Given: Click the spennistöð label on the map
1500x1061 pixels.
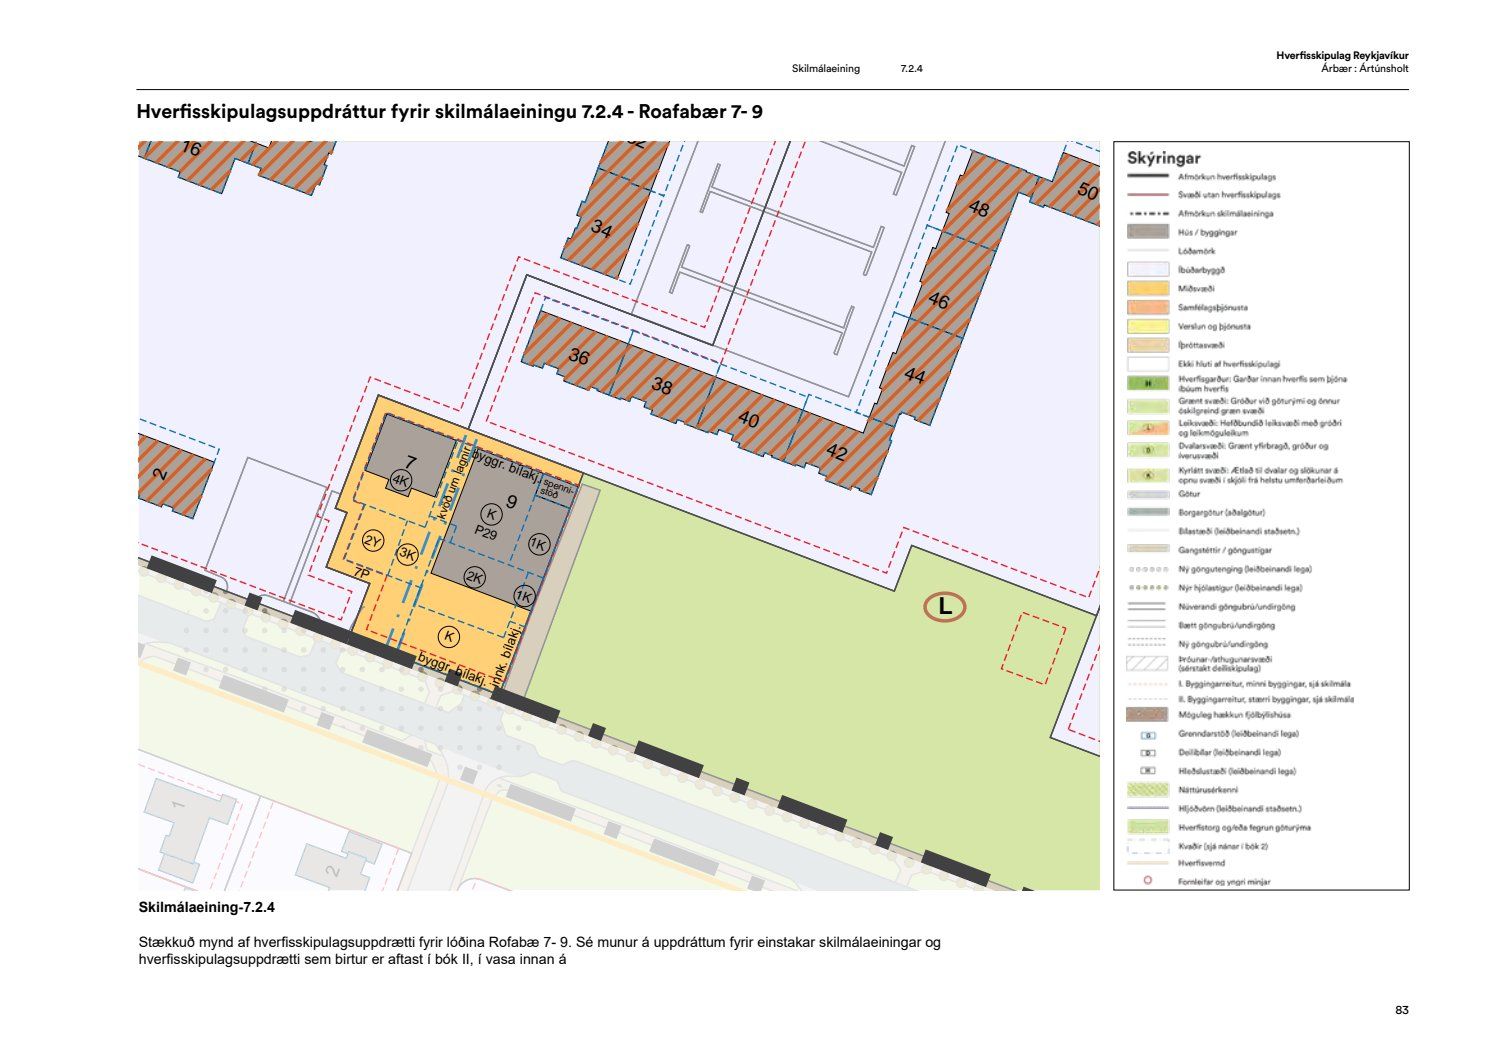Looking at the screenshot, I should [x=550, y=489].
